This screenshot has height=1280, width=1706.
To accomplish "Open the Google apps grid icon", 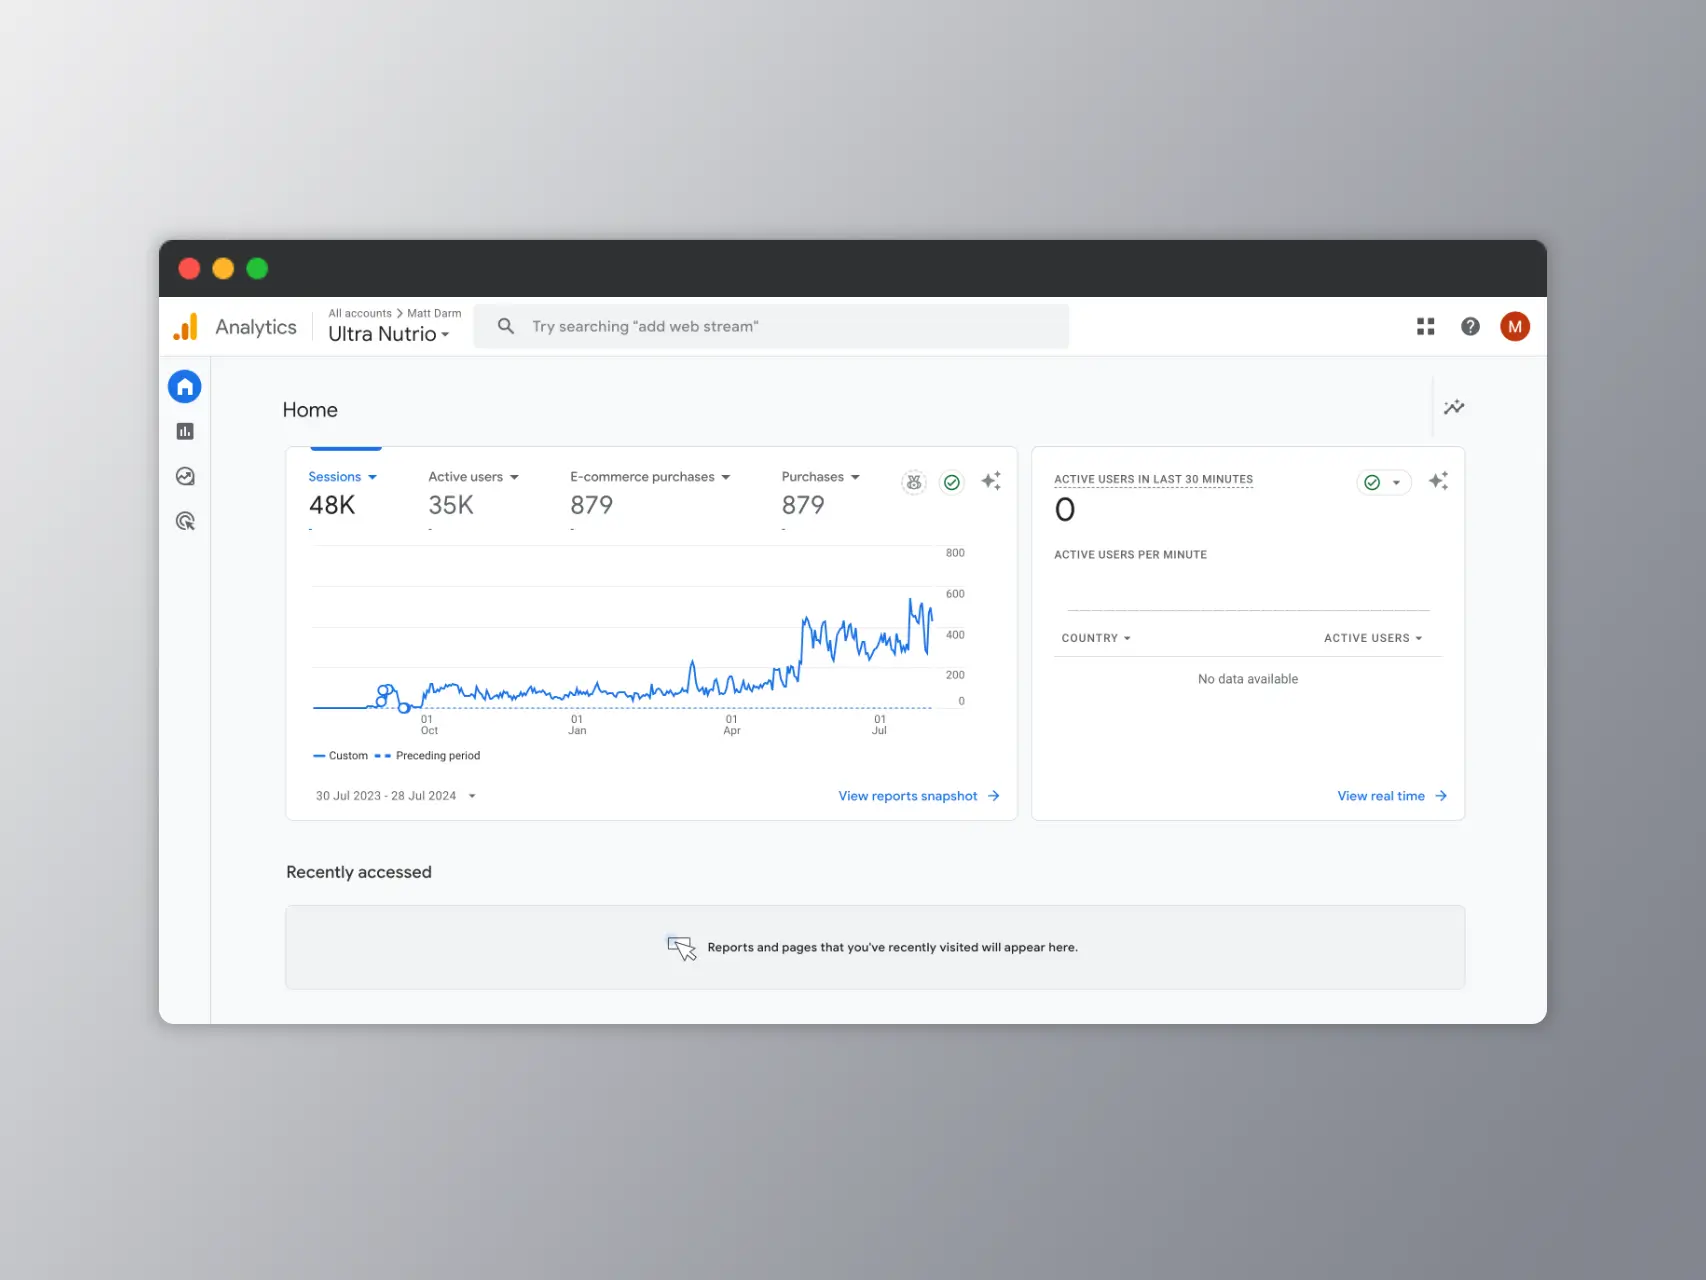I will coord(1426,326).
